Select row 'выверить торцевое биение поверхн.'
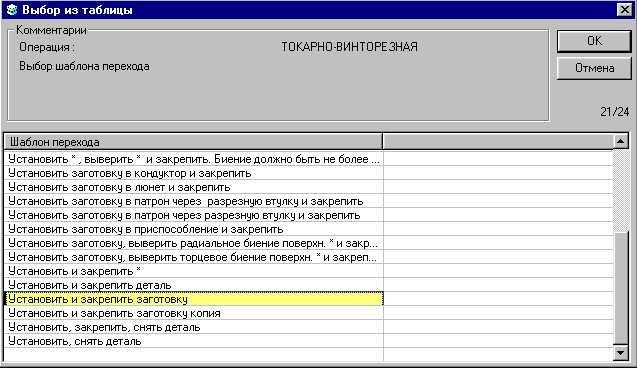Image resolution: width=637 pixels, height=368 pixels. point(193,258)
